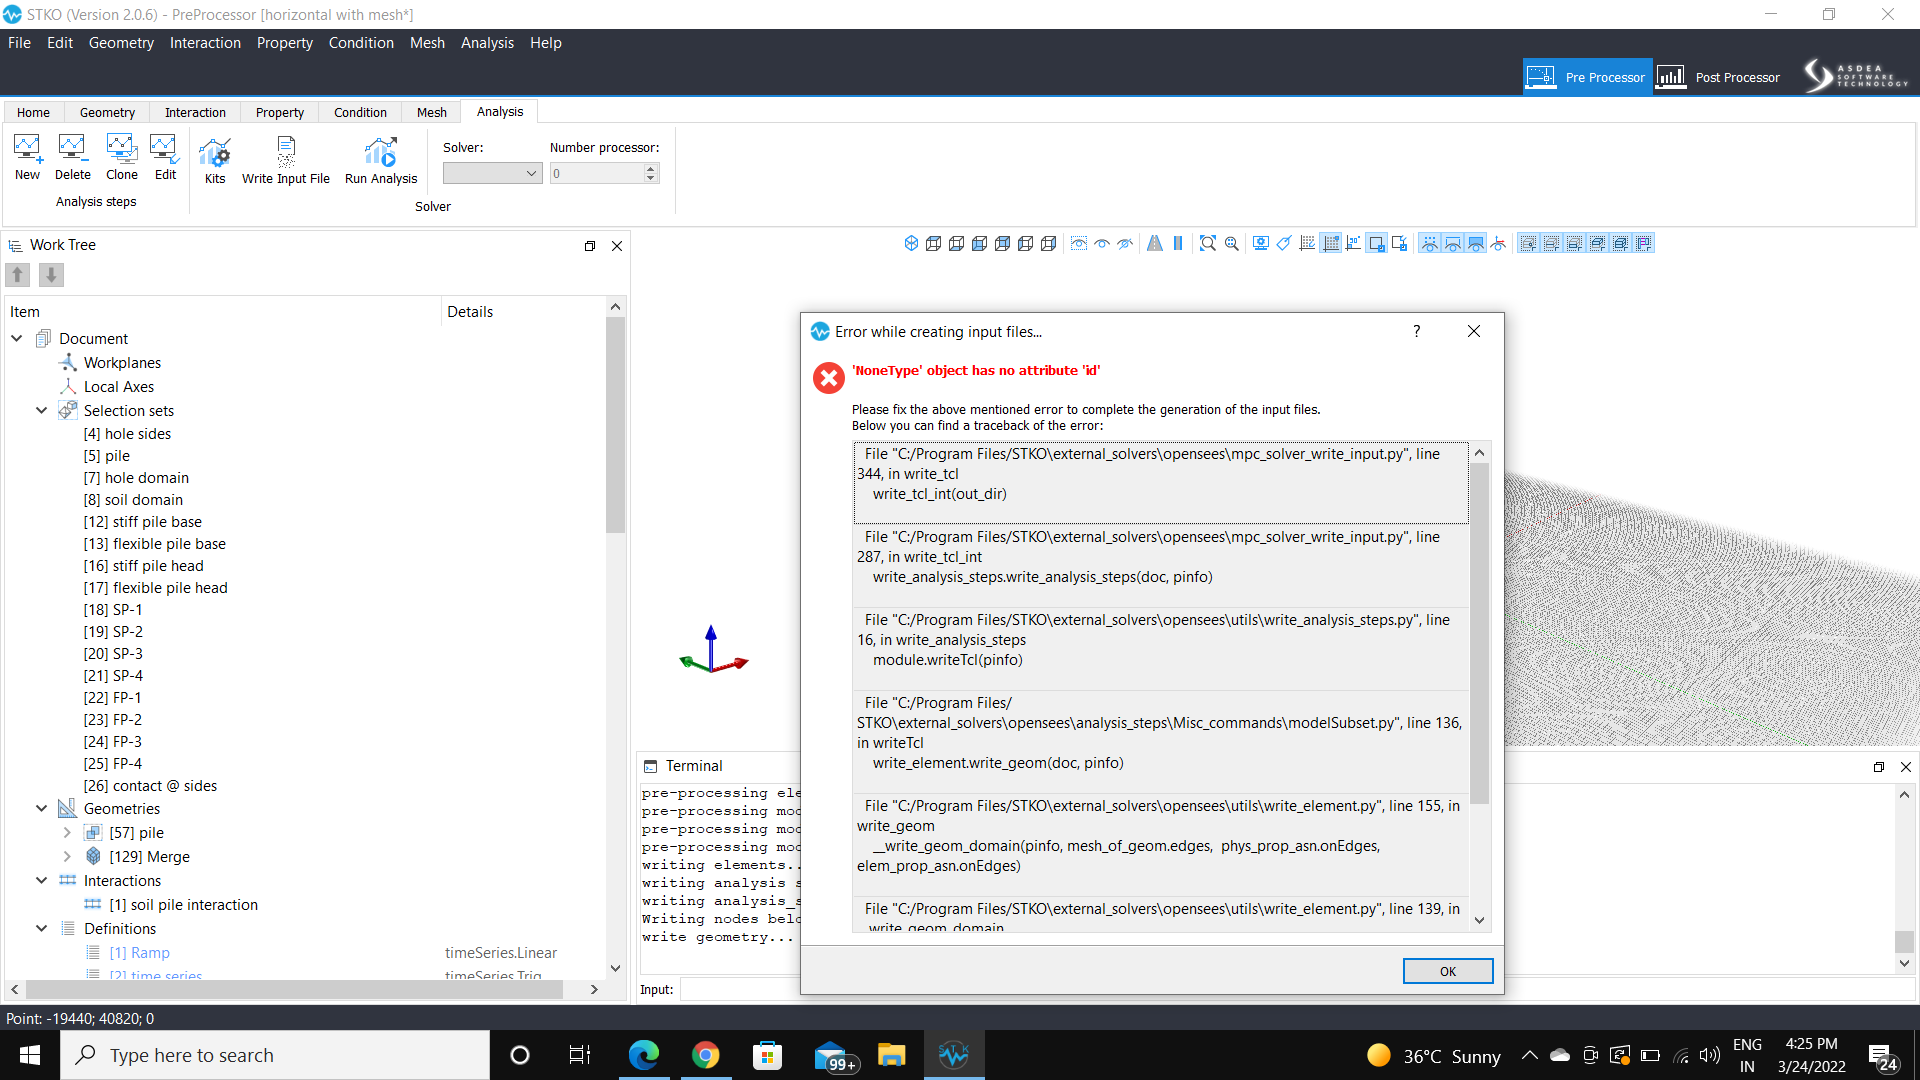
Task: Move item up in Work Tree
Action: [x=18, y=274]
